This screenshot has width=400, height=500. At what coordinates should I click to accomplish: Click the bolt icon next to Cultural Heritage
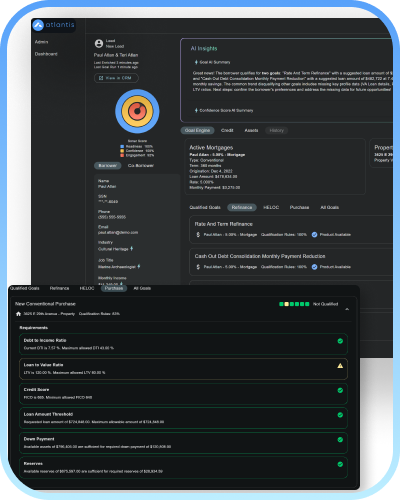tap(132, 249)
